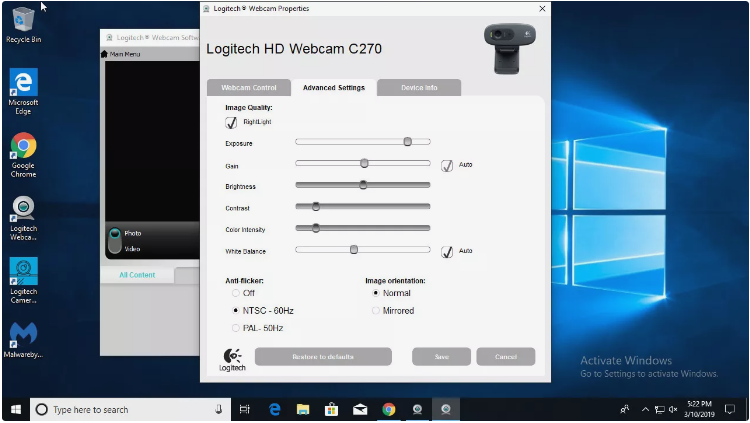750x423 pixels.
Task: Select the Logitech Webcam desktop shortcut
Action: [23, 218]
